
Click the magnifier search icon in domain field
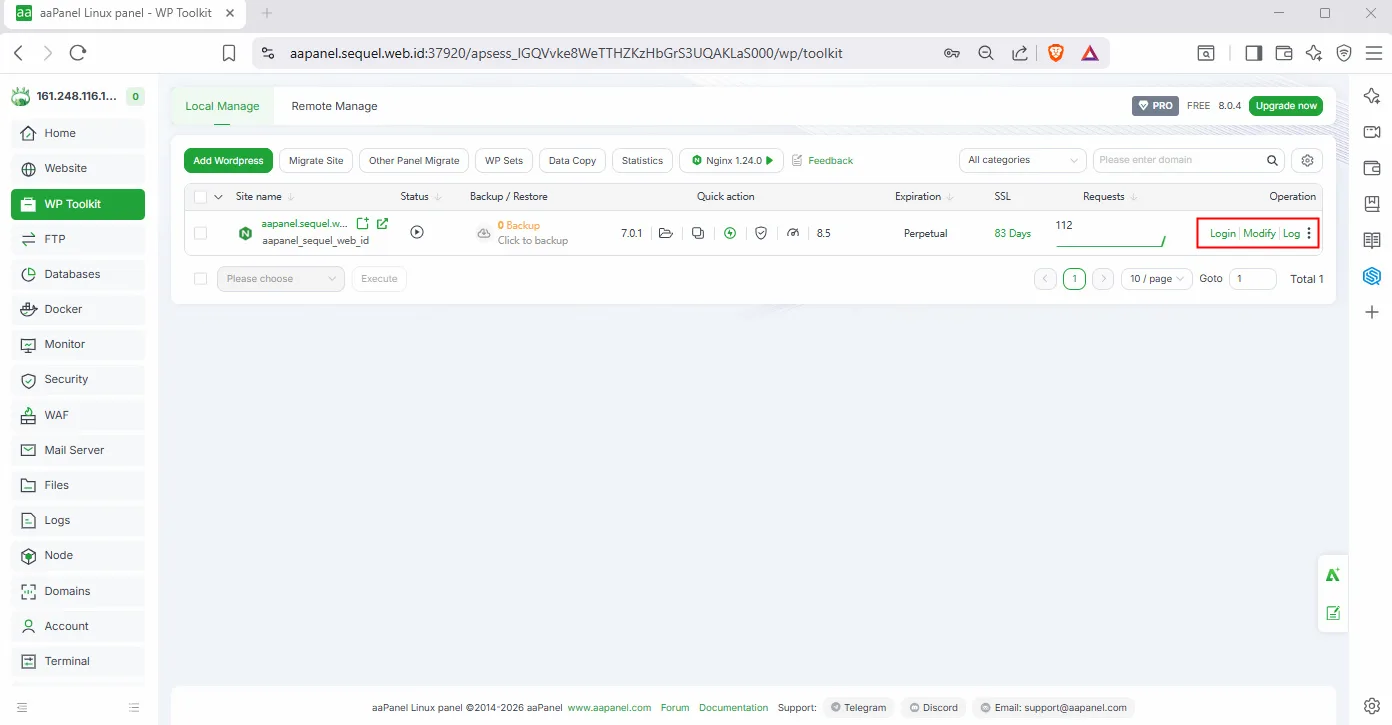(1273, 160)
